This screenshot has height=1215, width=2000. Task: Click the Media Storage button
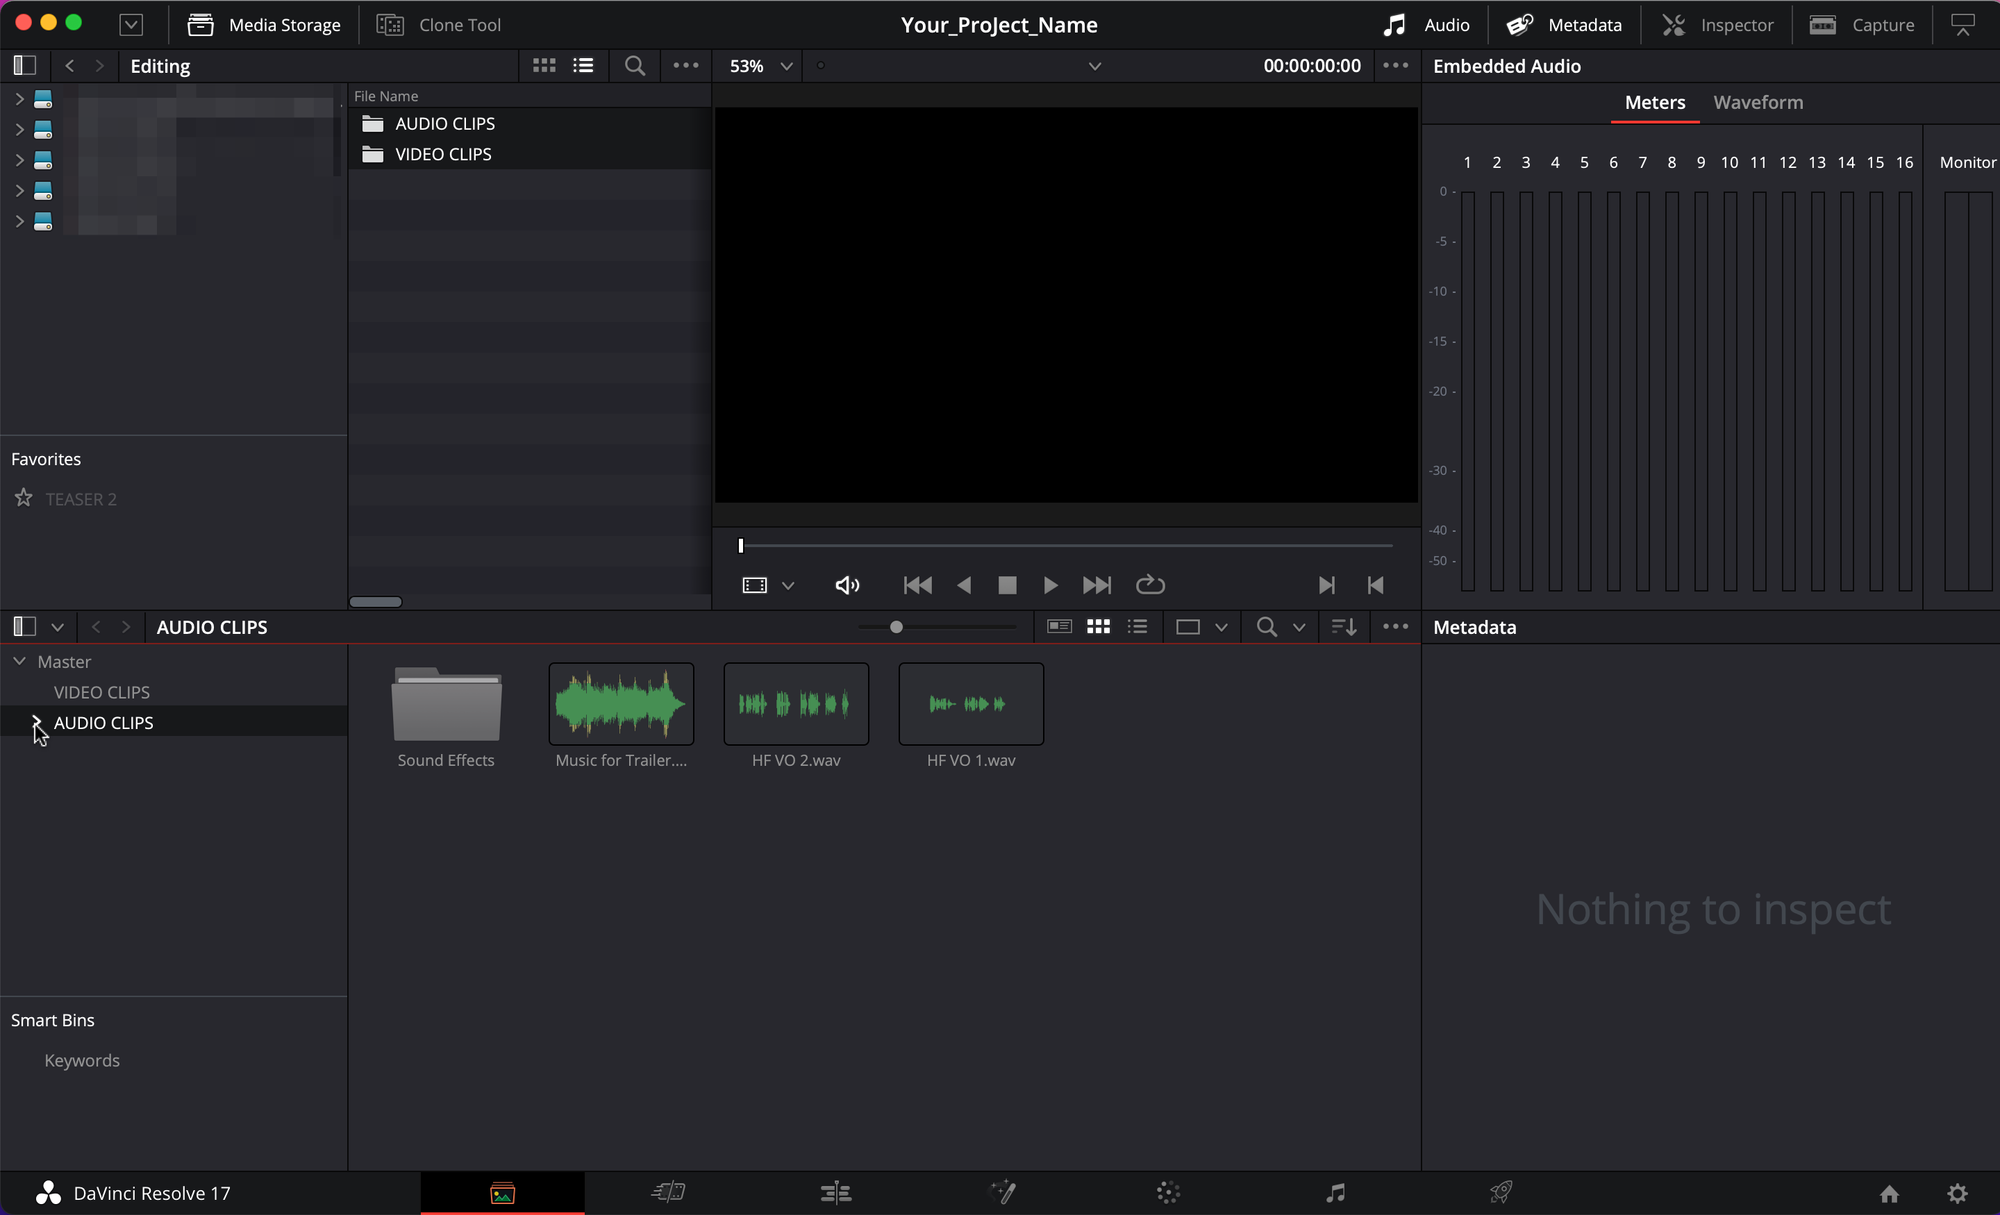click(x=264, y=25)
